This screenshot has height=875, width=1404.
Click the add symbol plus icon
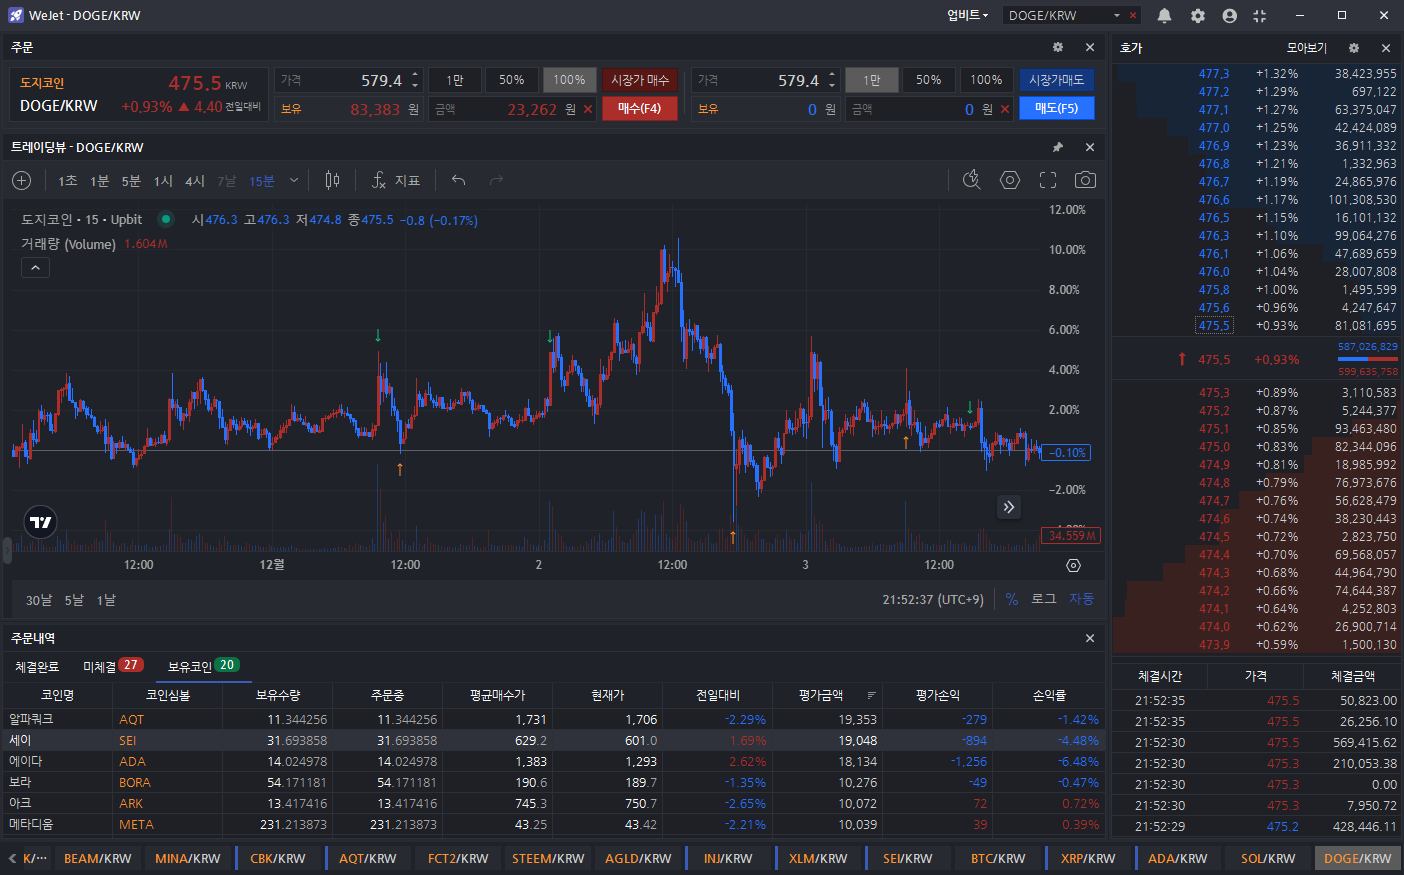coord(21,180)
